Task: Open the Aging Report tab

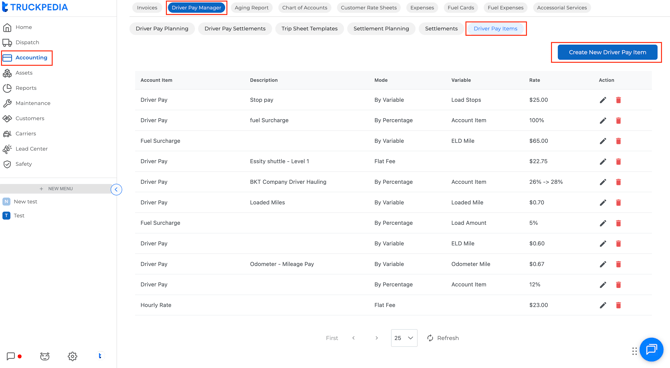Action: 252,8
